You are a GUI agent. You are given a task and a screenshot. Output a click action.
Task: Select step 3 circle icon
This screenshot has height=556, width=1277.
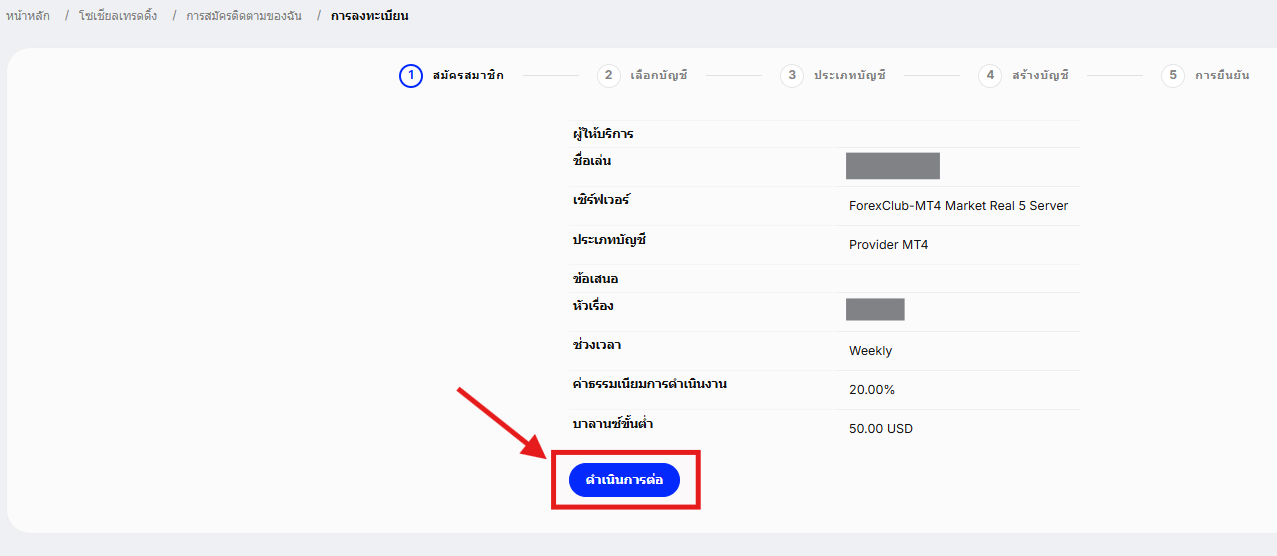(792, 76)
